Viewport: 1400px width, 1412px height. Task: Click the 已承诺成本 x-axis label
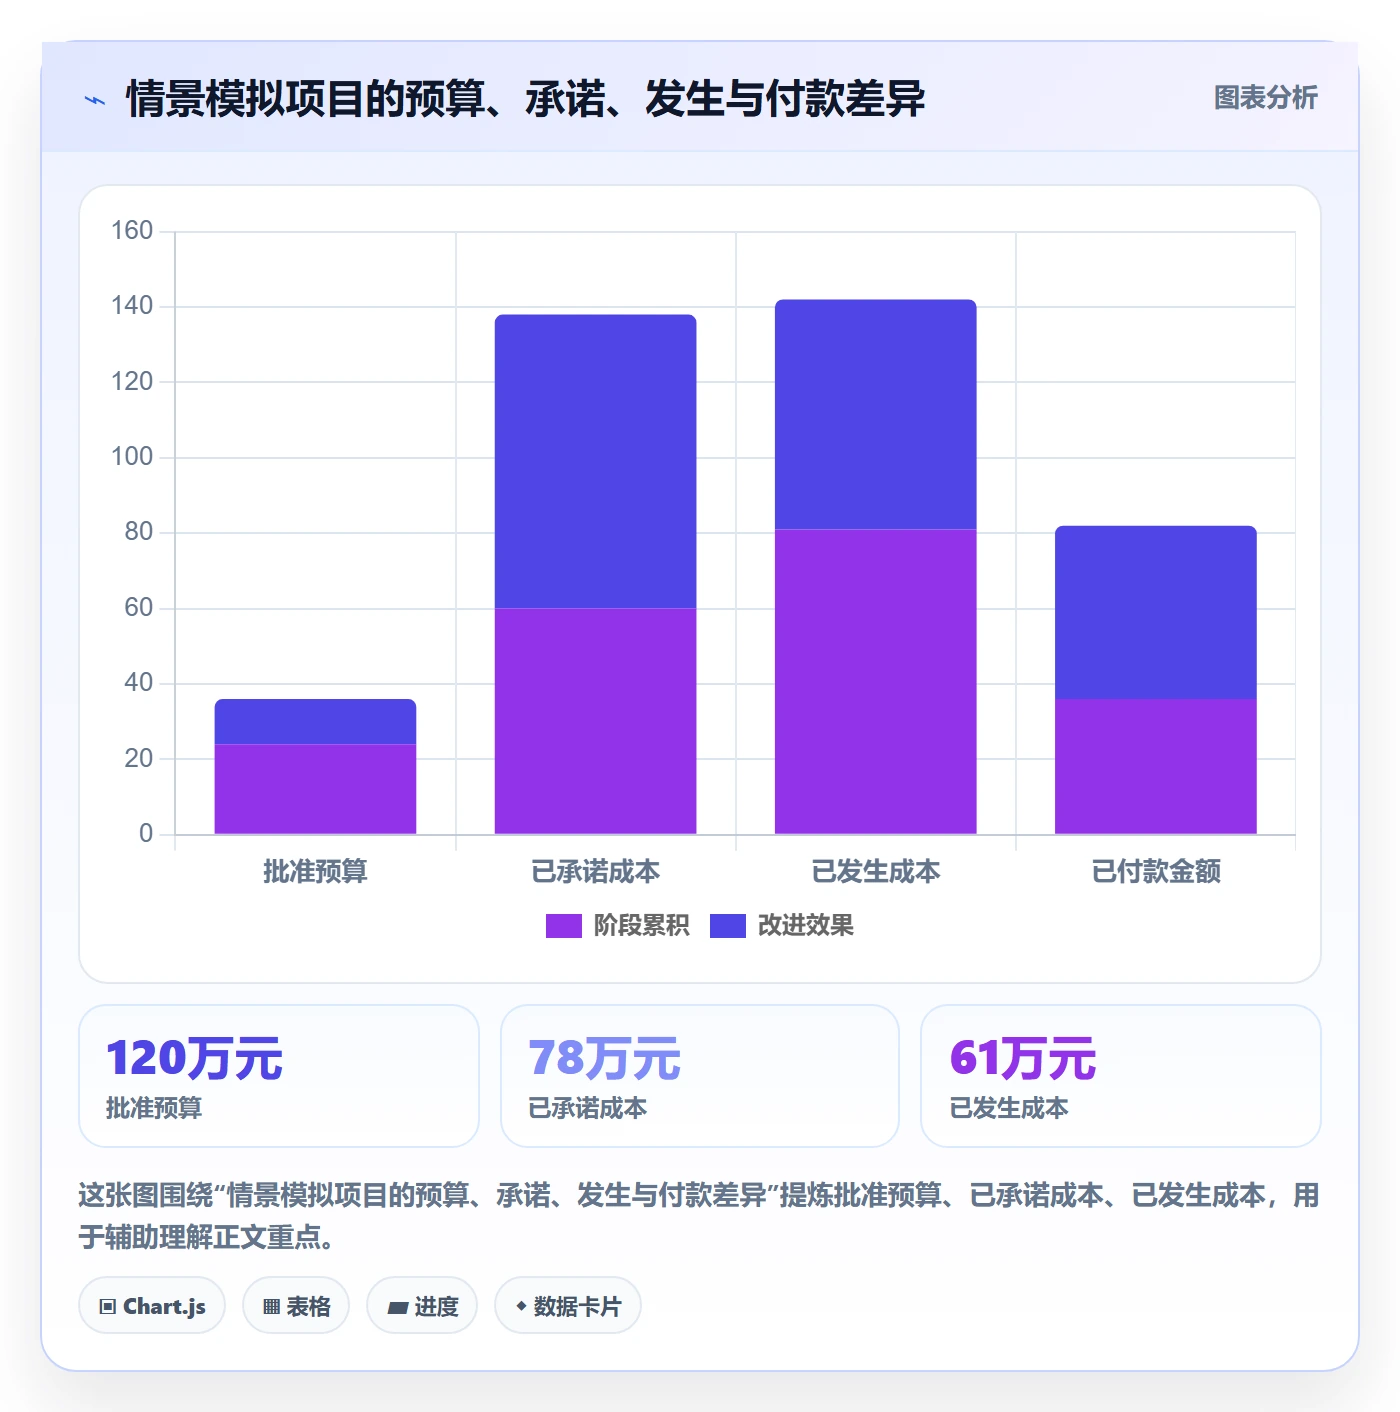point(595,871)
